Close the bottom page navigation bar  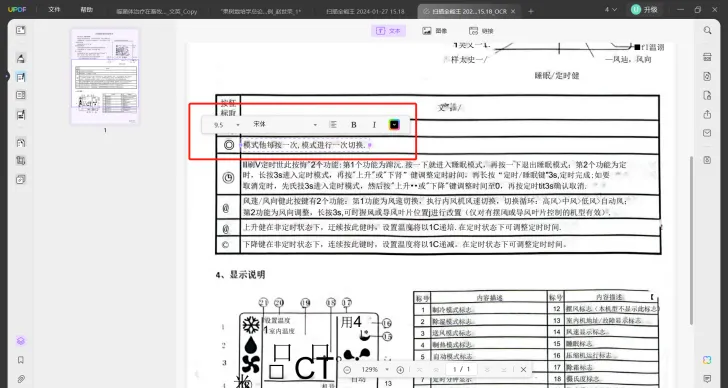[523, 369]
